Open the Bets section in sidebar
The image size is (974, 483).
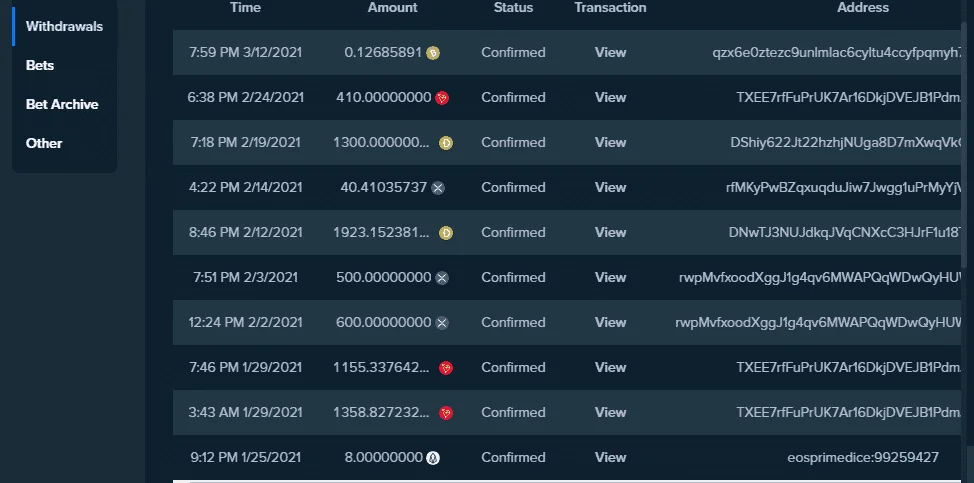click(40, 65)
